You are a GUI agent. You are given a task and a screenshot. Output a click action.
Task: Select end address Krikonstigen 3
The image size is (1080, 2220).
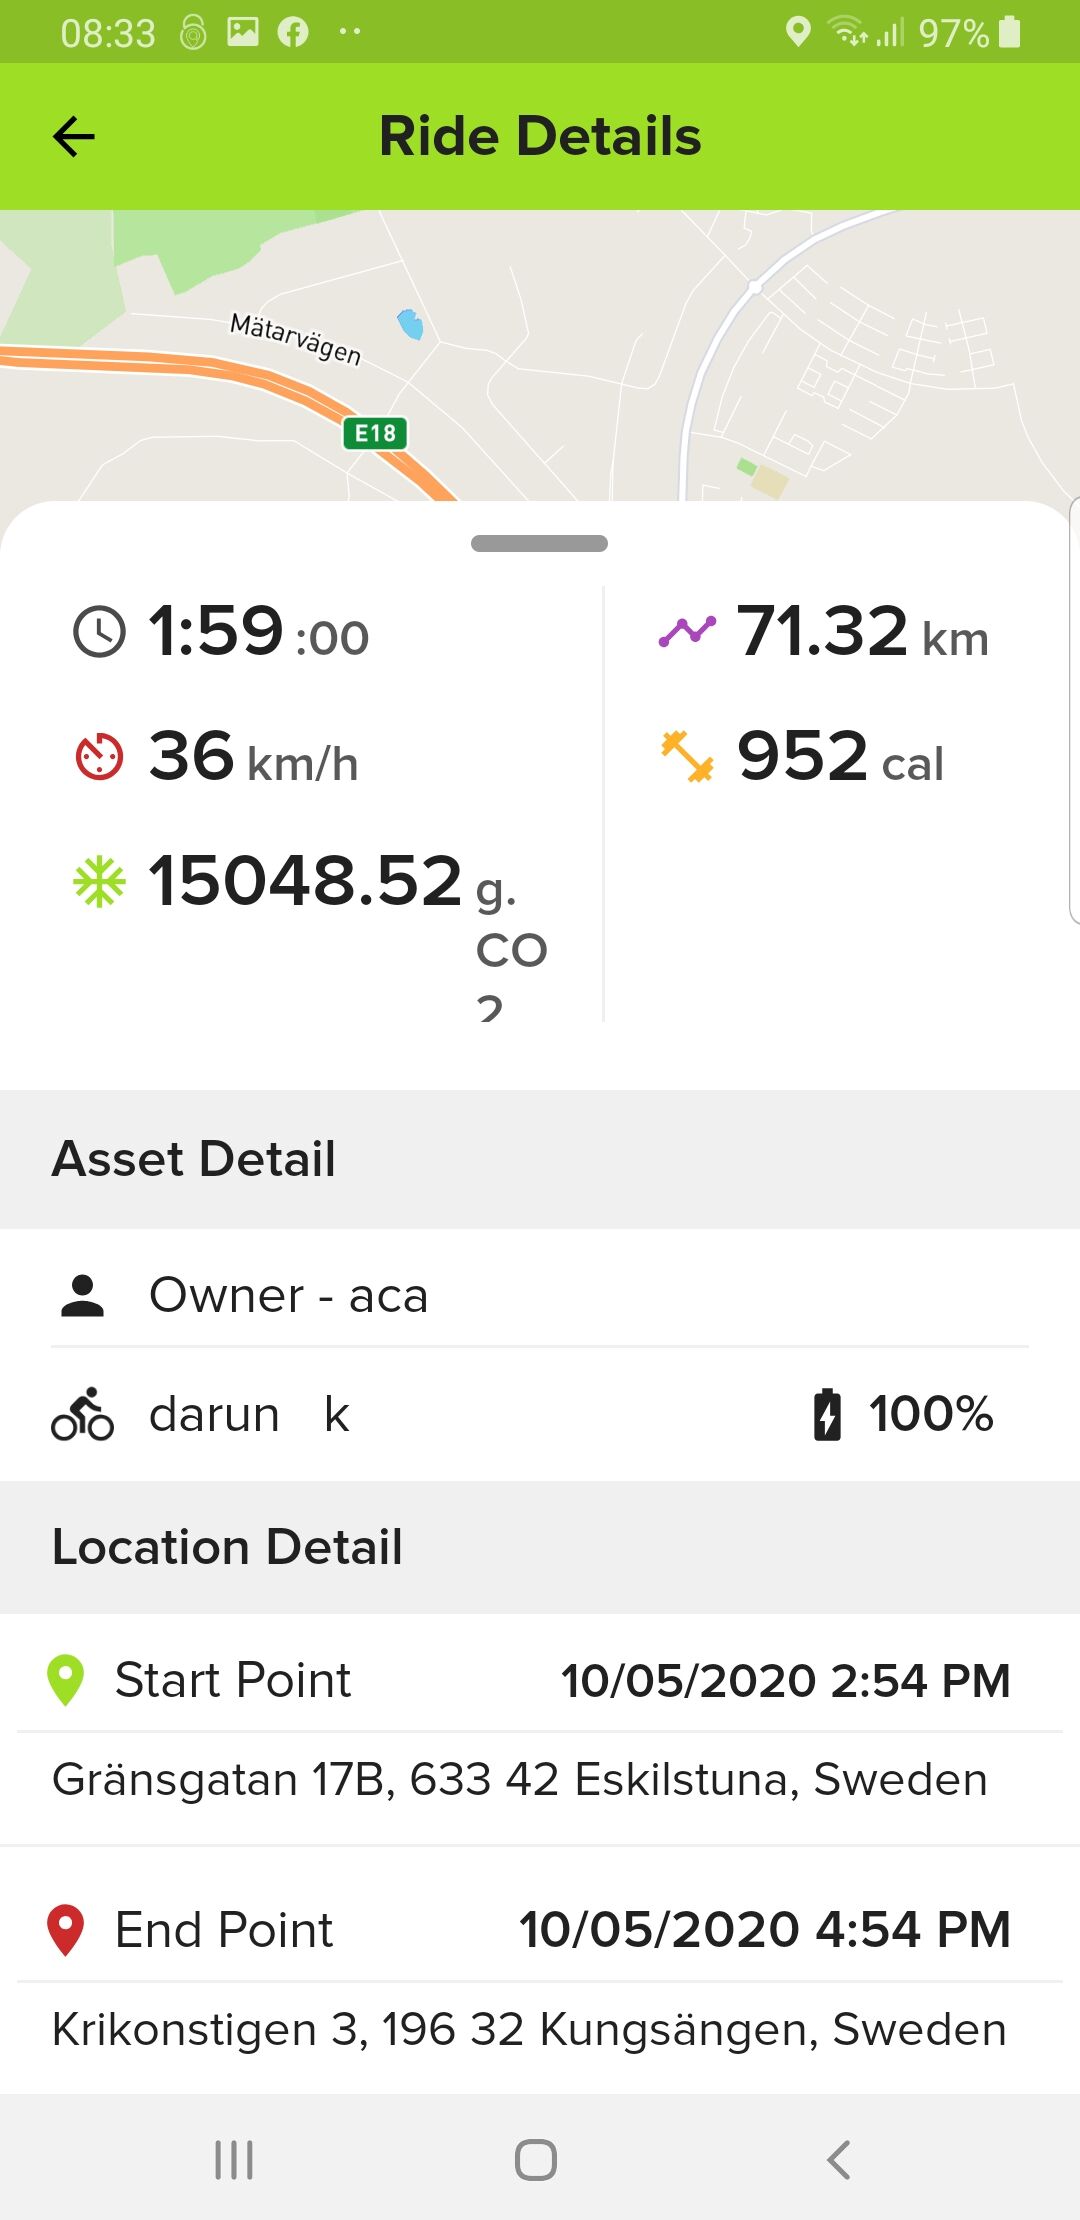coord(529,2030)
